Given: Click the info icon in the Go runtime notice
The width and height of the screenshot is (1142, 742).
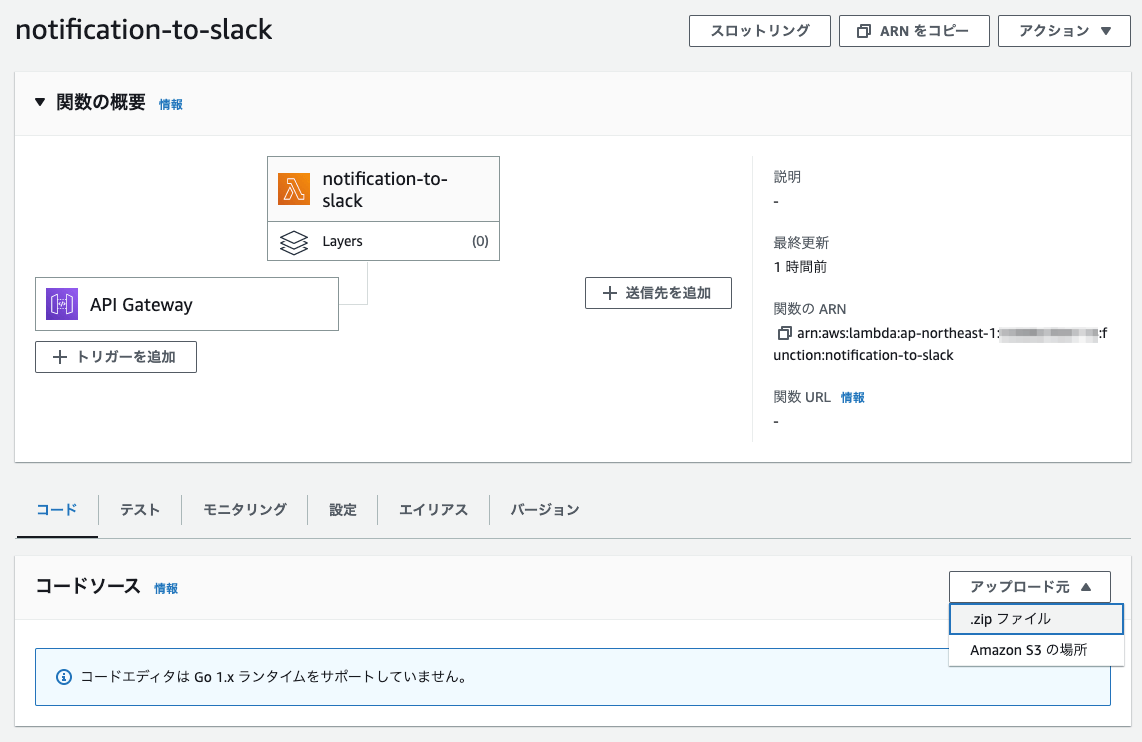Looking at the screenshot, I should (x=64, y=677).
